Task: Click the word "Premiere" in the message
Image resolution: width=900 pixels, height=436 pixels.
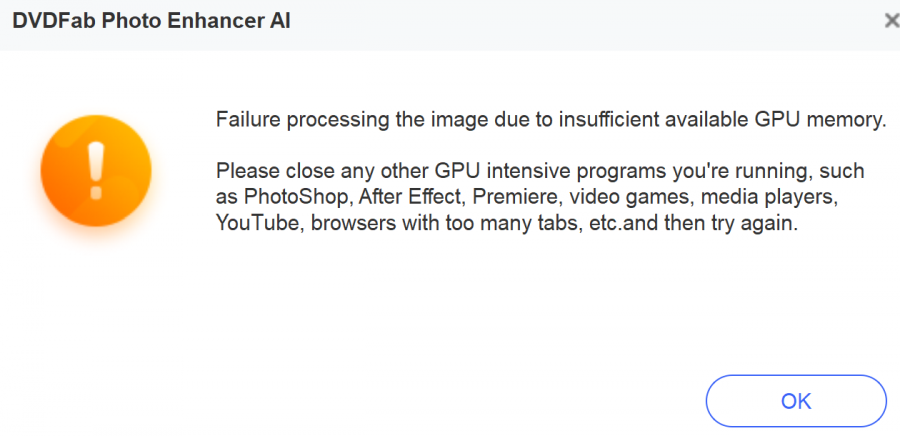Action: pyautogui.click(x=488, y=198)
